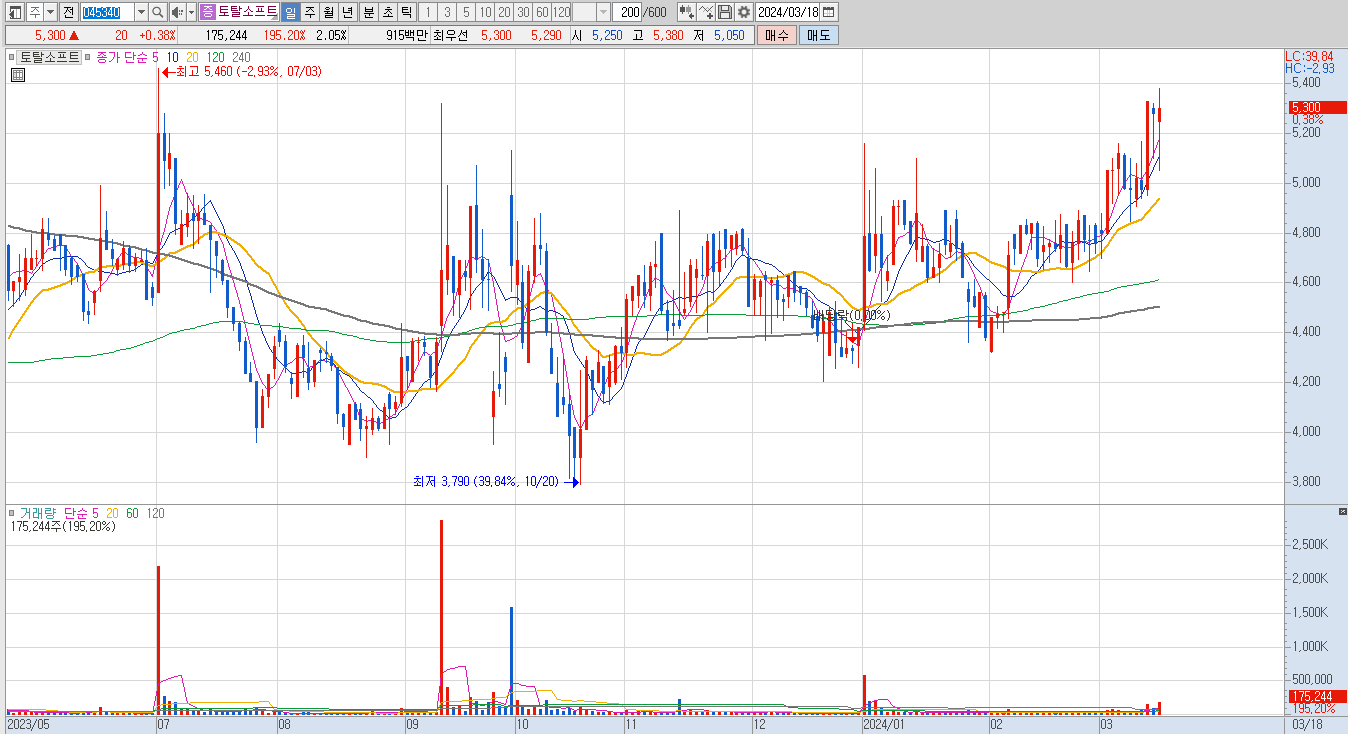Choose the 120 interval button
1348x734 pixels.
(x=561, y=12)
